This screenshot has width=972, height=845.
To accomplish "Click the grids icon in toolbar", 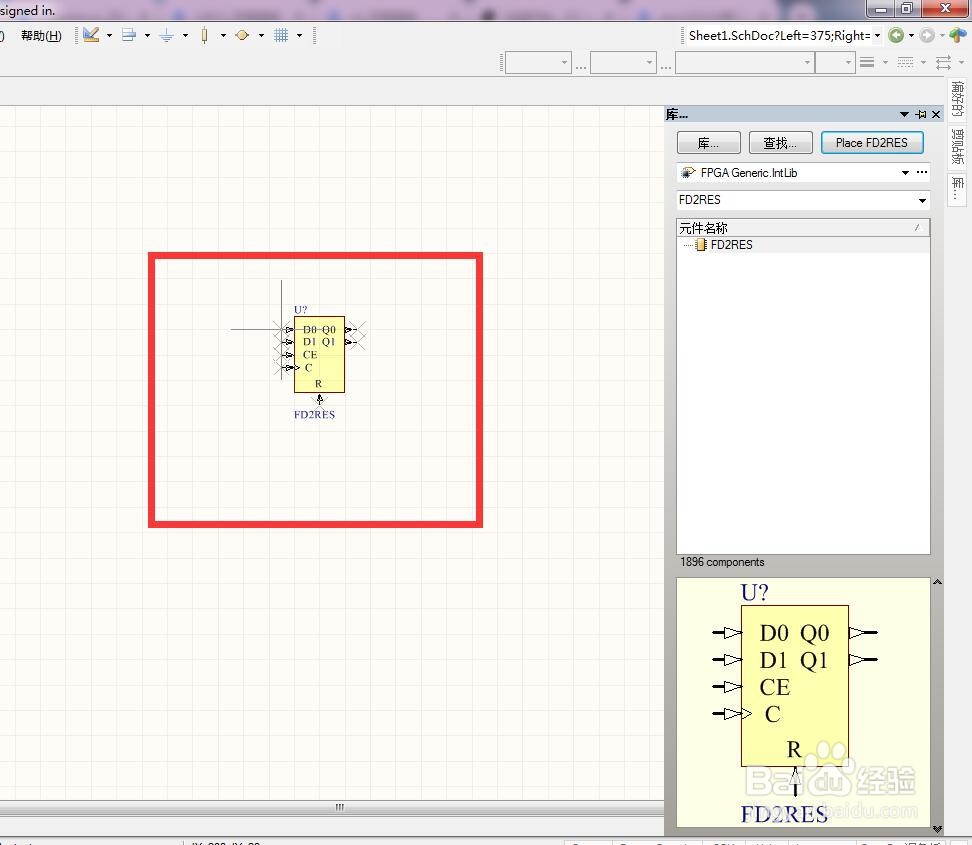I will [x=281, y=35].
